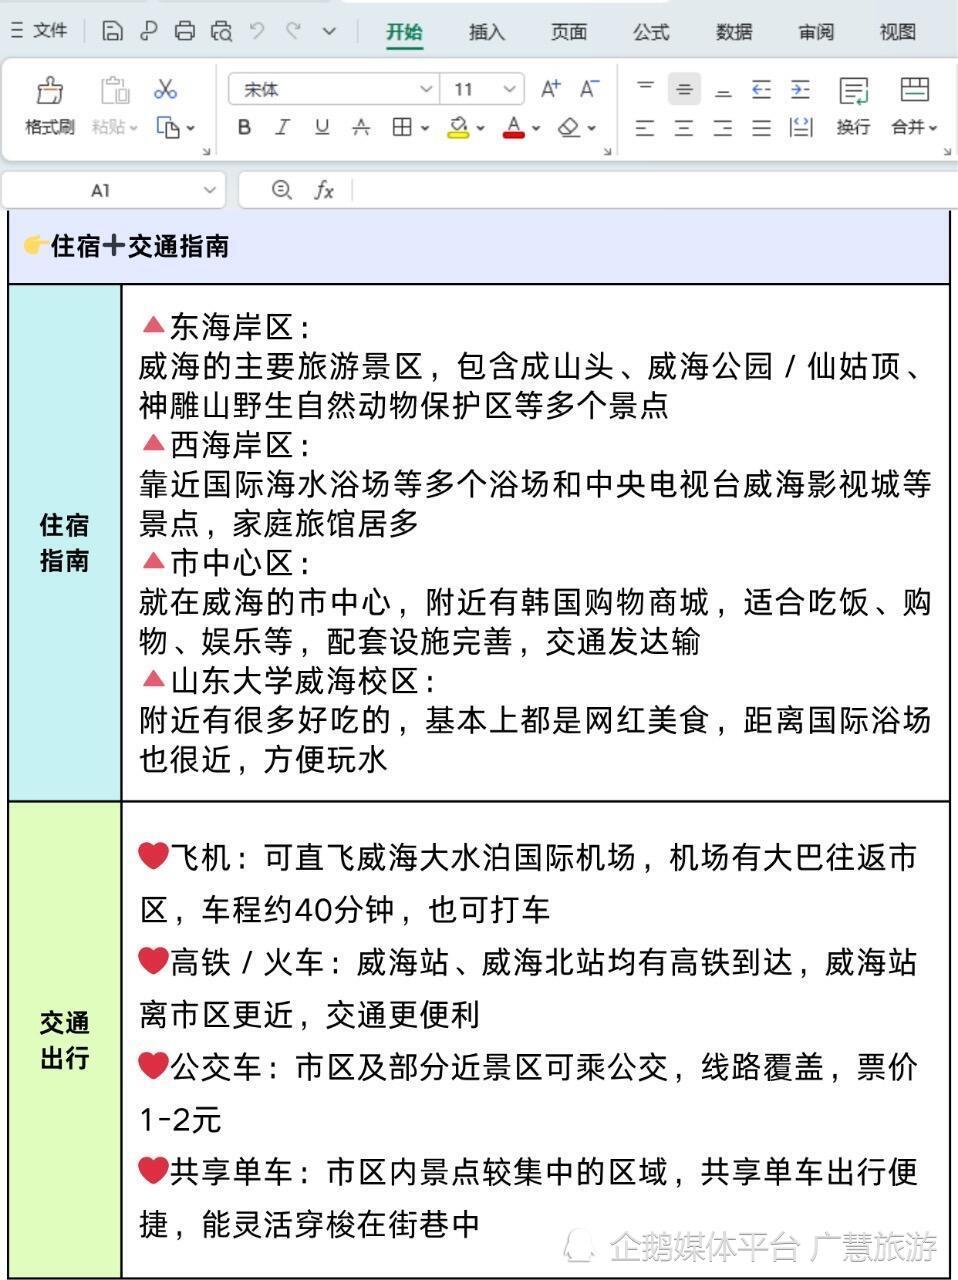The height and width of the screenshot is (1280, 958).
Task: Toggle italic formatting on
Action: (282, 128)
